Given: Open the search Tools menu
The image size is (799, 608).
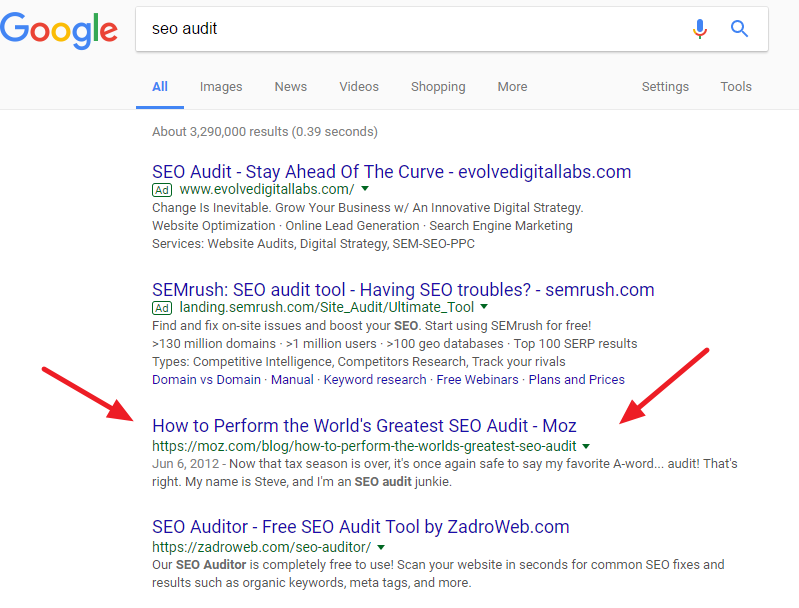Looking at the screenshot, I should pyautogui.click(x=736, y=87).
